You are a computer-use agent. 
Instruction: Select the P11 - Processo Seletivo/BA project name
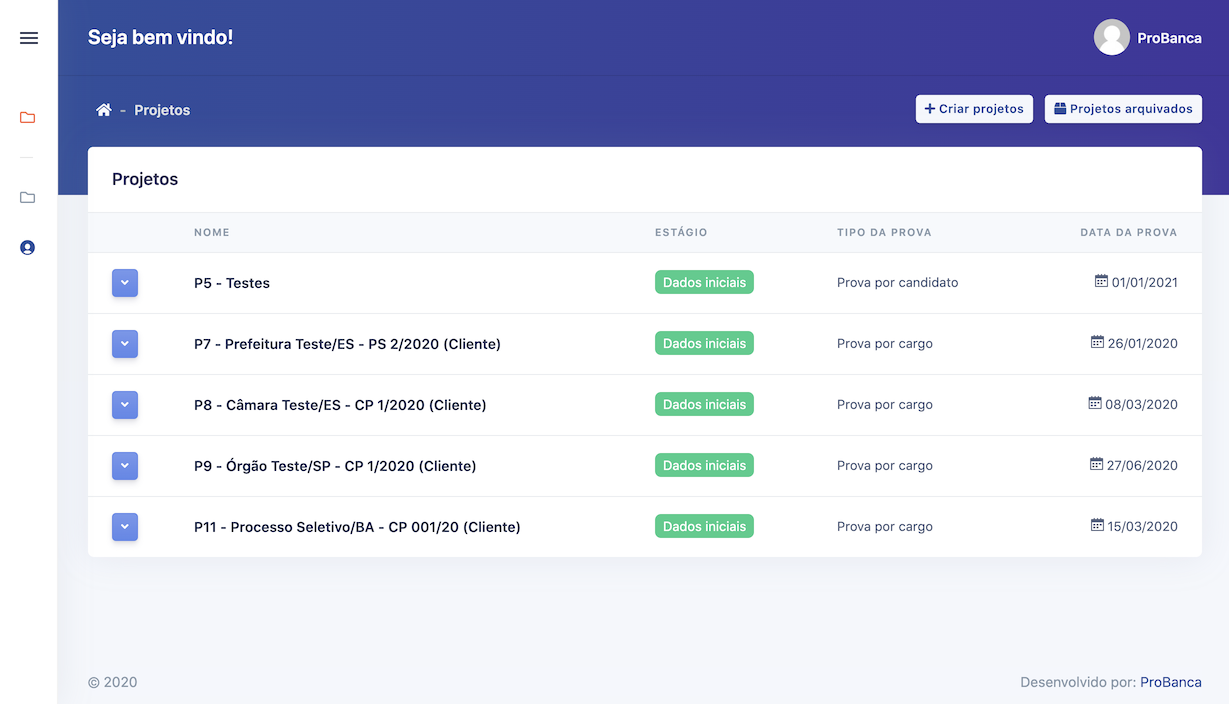click(x=357, y=527)
